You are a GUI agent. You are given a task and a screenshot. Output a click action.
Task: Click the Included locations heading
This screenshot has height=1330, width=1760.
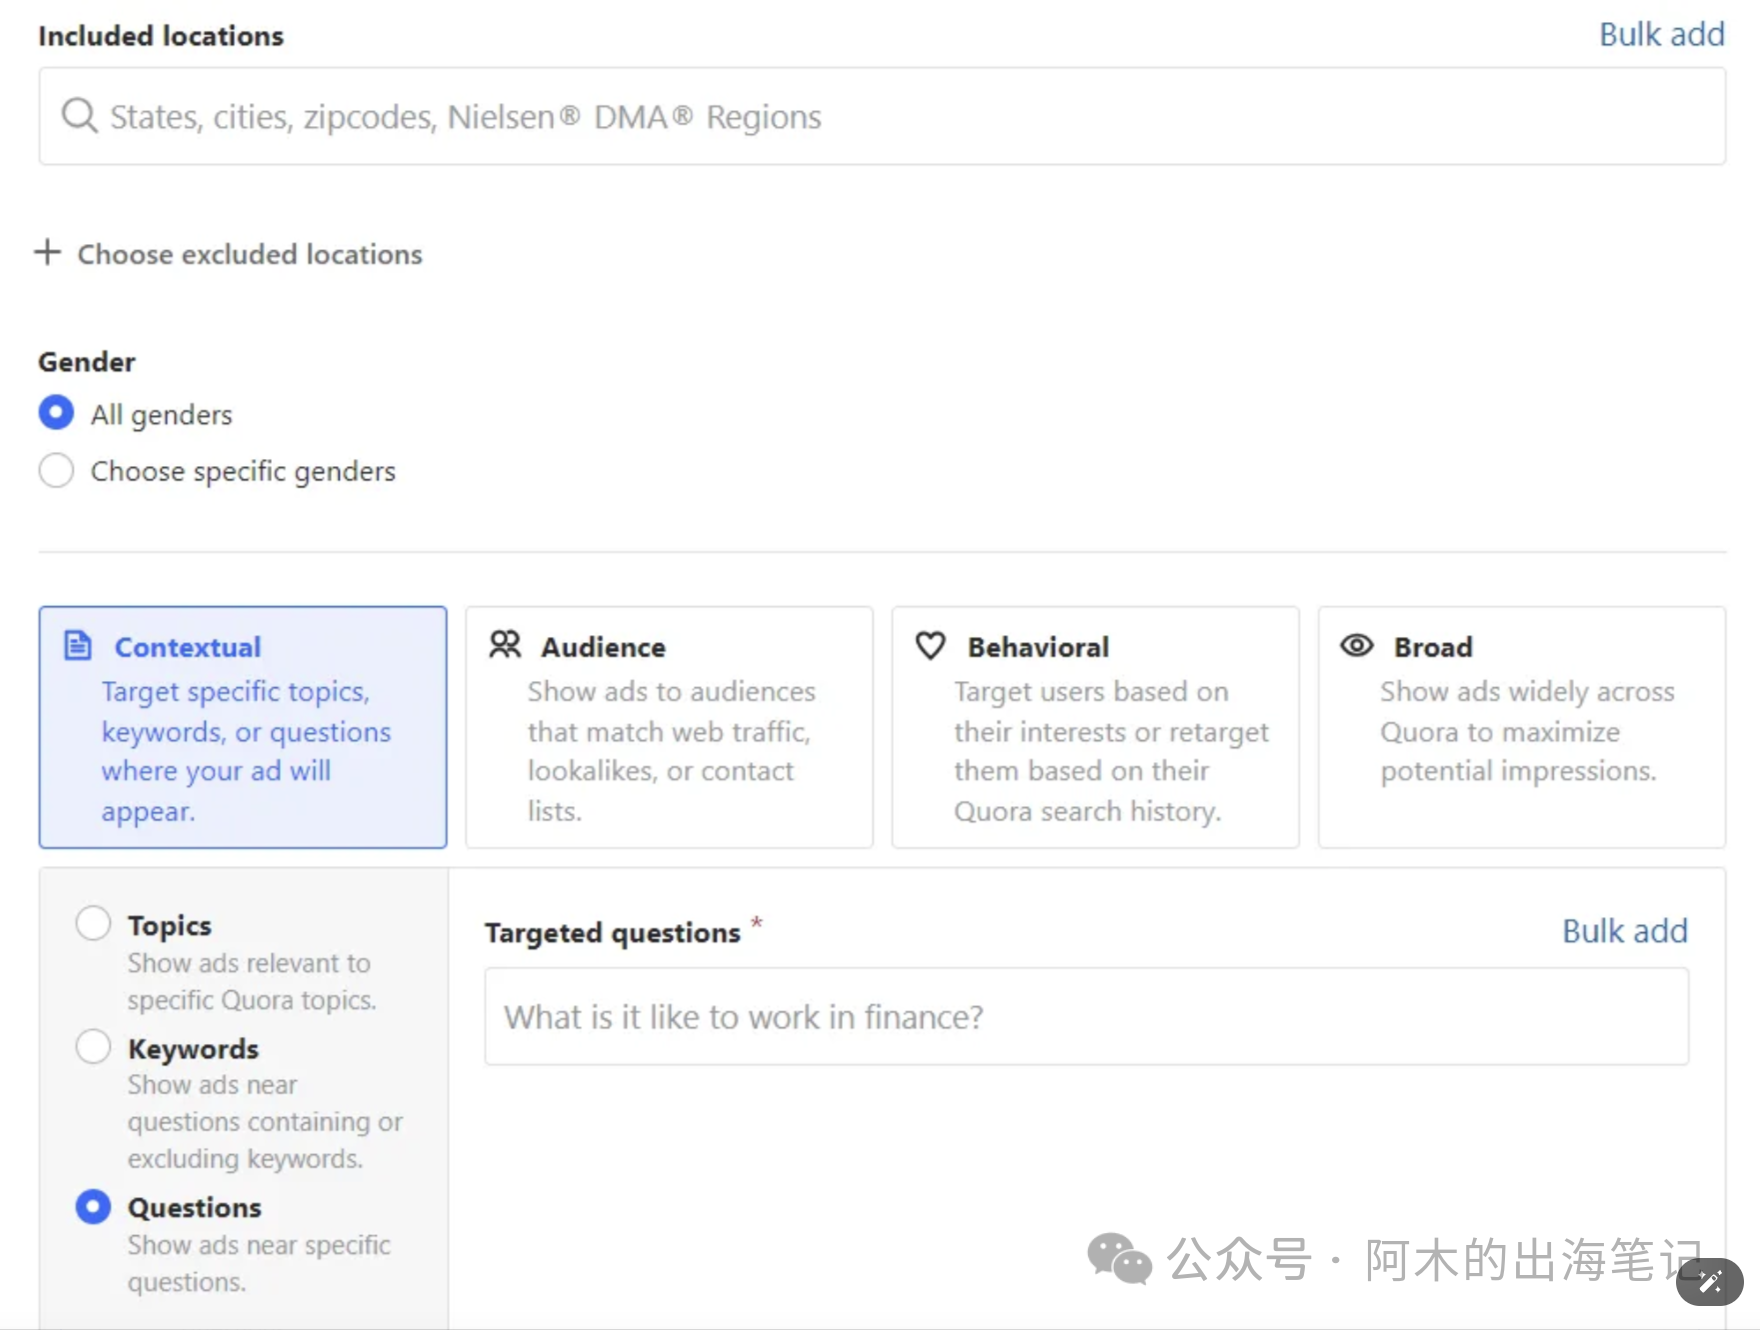coord(161,36)
